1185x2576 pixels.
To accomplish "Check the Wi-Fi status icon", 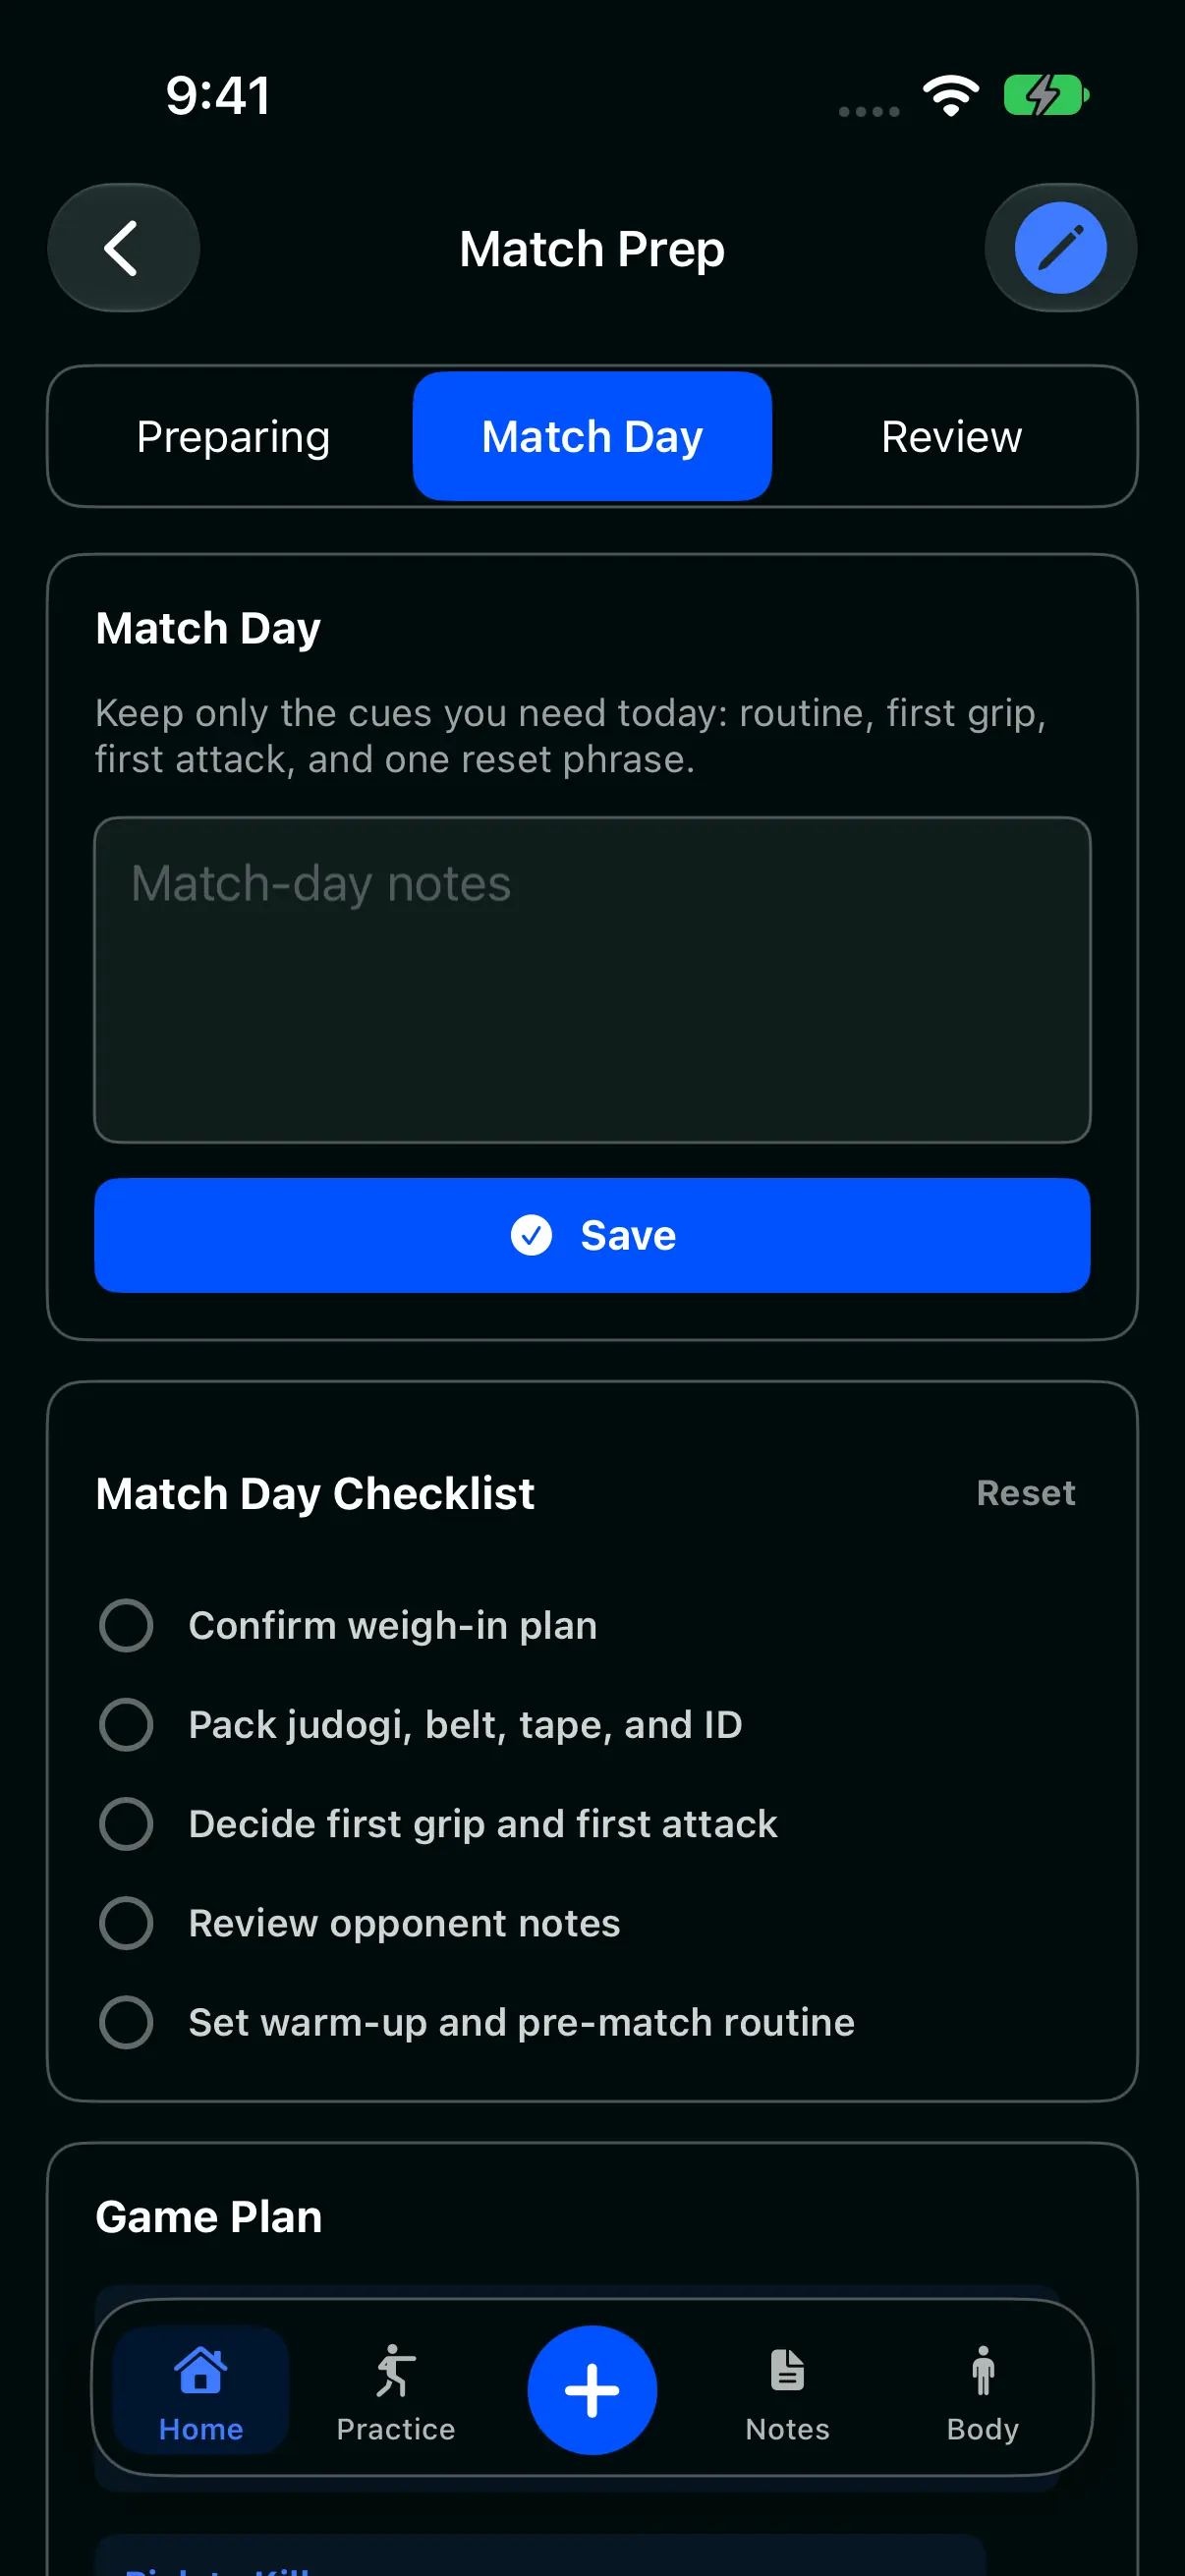I will click(950, 96).
